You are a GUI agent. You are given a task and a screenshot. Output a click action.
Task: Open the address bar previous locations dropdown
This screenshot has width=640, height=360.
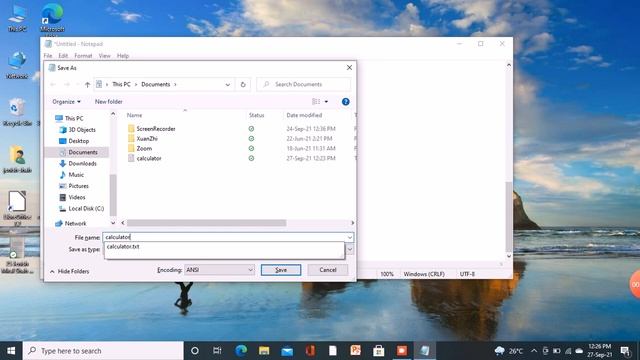[228, 84]
